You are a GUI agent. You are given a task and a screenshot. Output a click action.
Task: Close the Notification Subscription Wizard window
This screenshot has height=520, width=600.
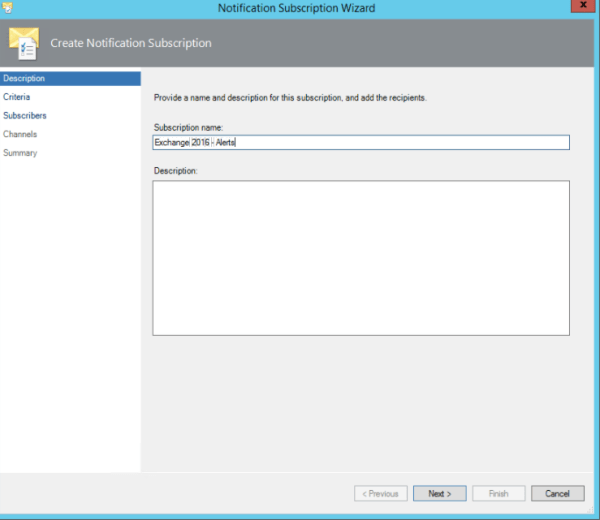pos(583,5)
